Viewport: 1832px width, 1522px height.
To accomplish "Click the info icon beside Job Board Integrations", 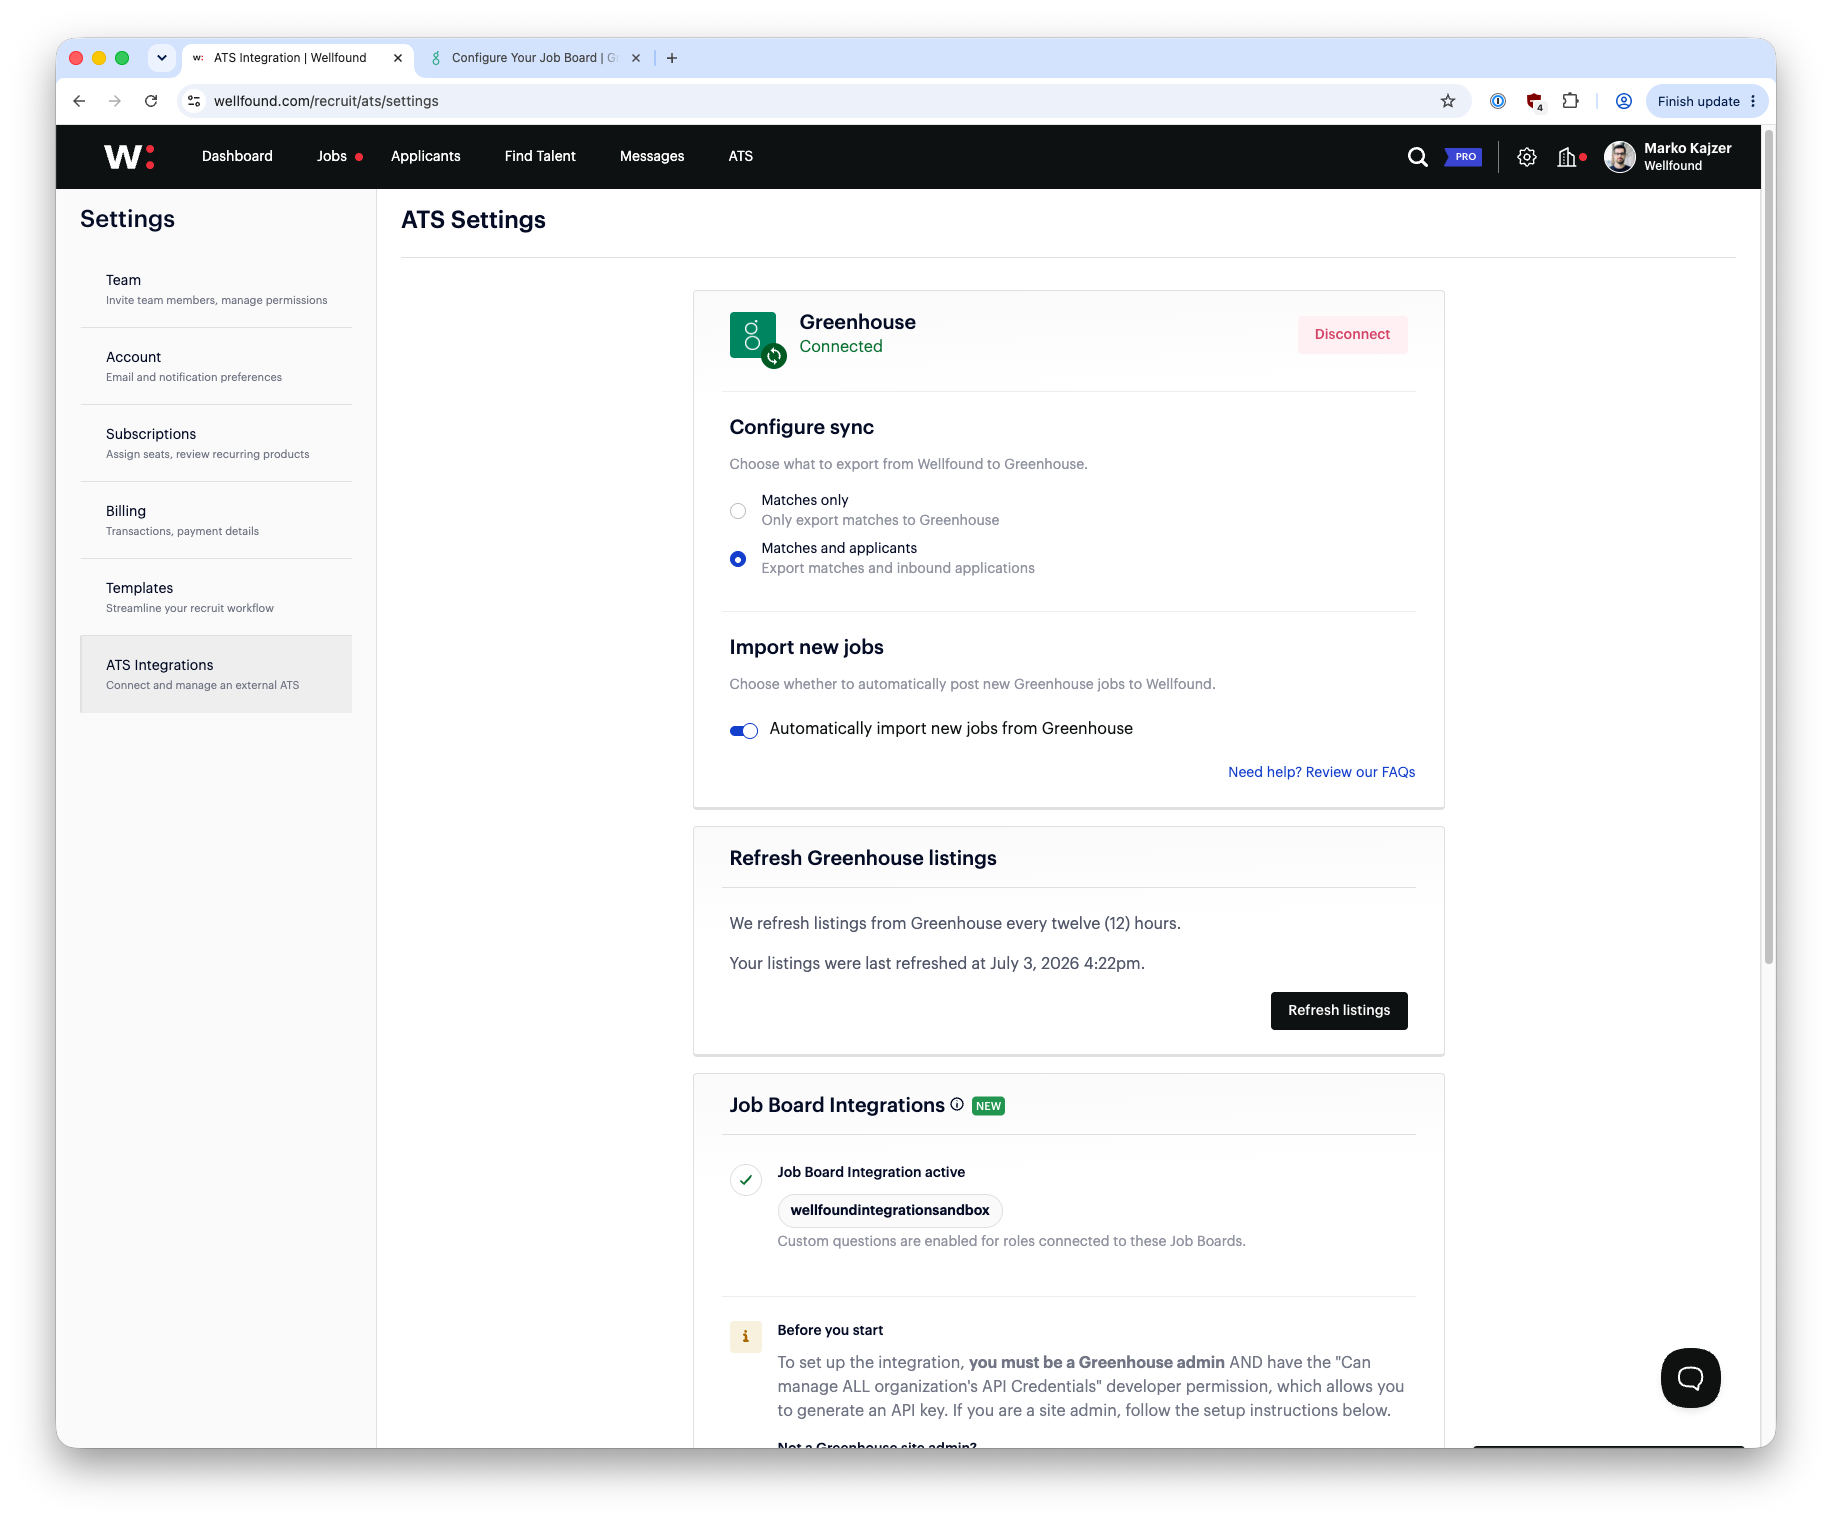I will (957, 1104).
